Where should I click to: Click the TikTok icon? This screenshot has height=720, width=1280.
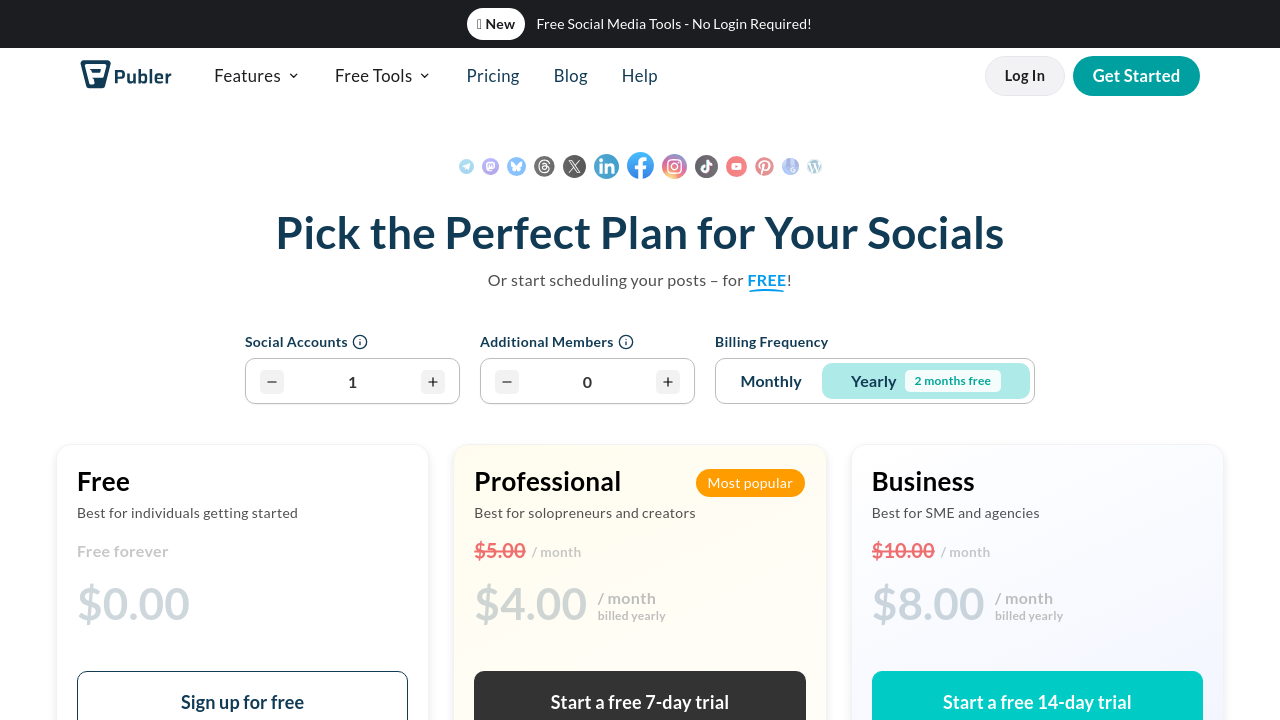tap(706, 167)
